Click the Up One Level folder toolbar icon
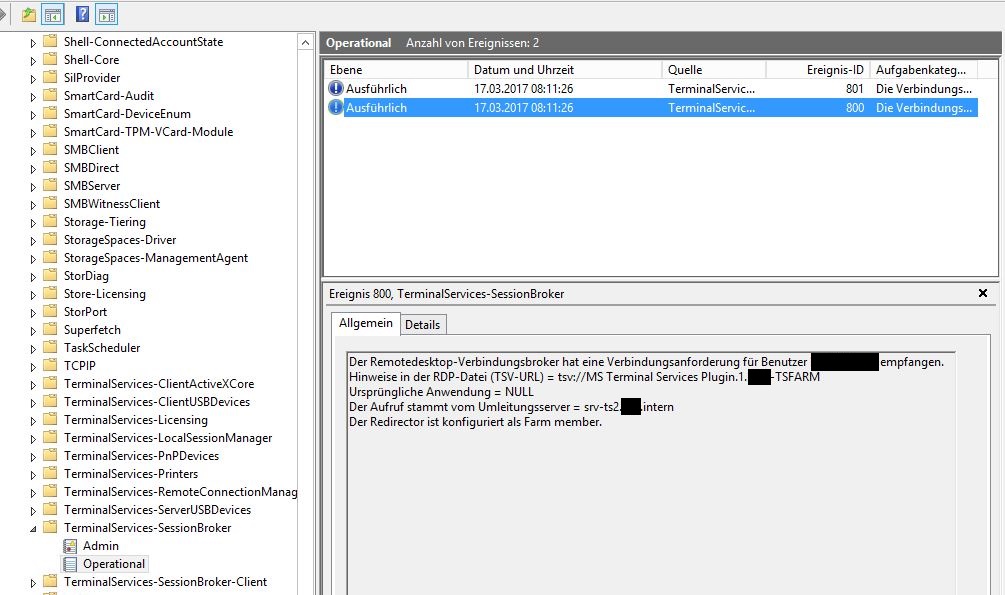The width and height of the screenshot is (1005, 595). (29, 14)
